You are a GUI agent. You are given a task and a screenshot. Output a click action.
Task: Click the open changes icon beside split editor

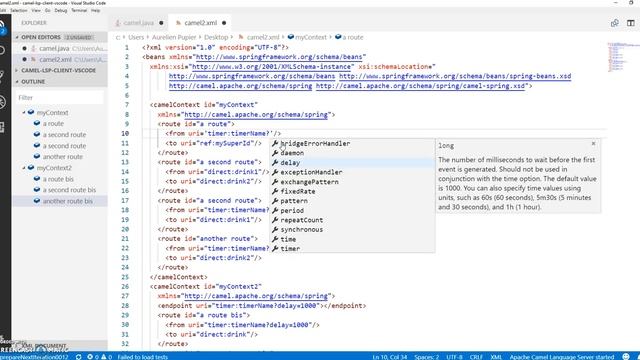pos(615,23)
